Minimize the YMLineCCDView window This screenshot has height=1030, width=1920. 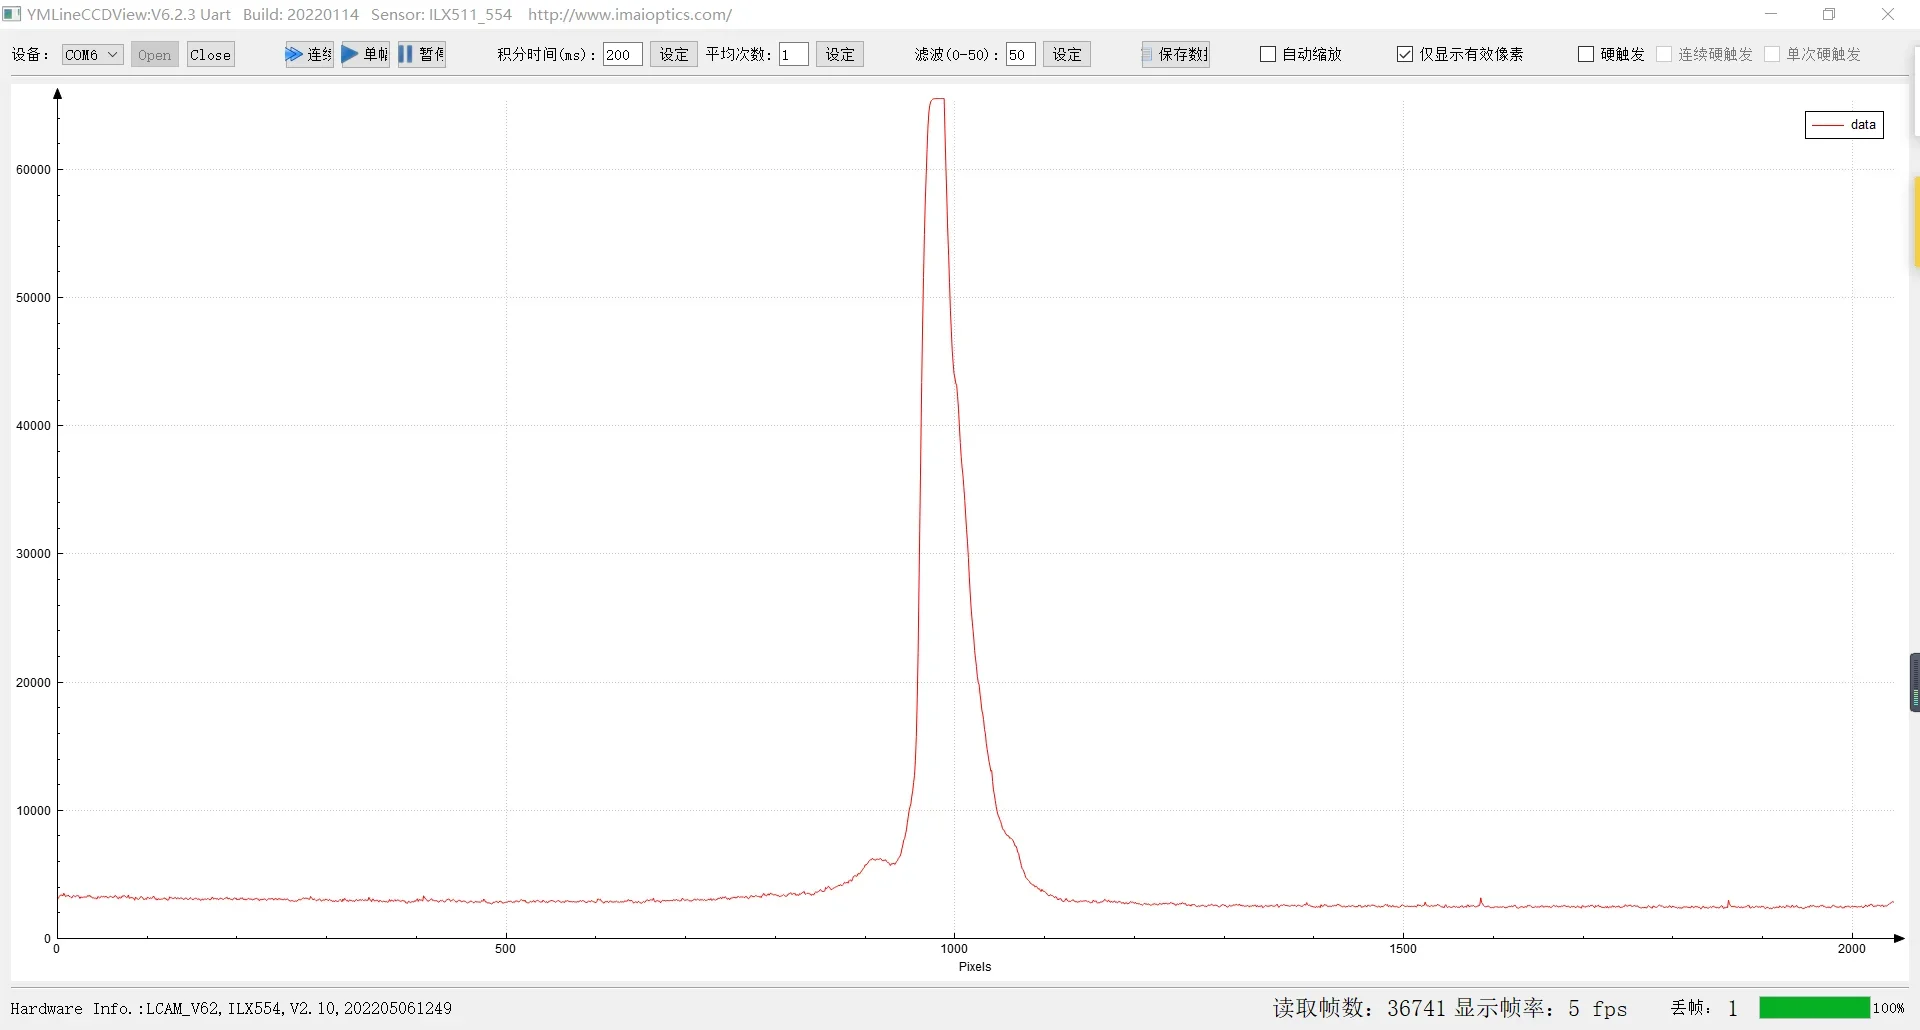pyautogui.click(x=1771, y=15)
